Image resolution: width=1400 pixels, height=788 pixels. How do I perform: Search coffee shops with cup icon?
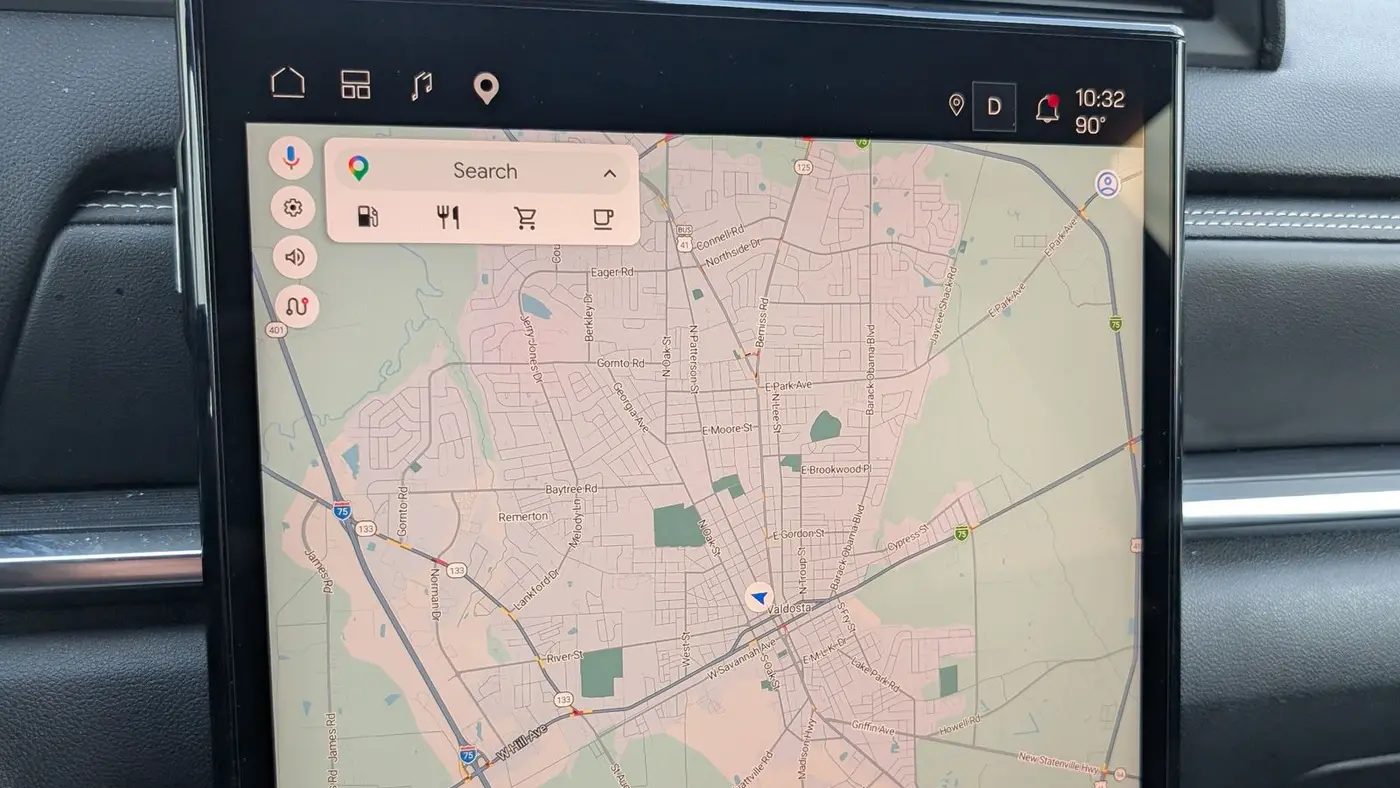click(603, 218)
